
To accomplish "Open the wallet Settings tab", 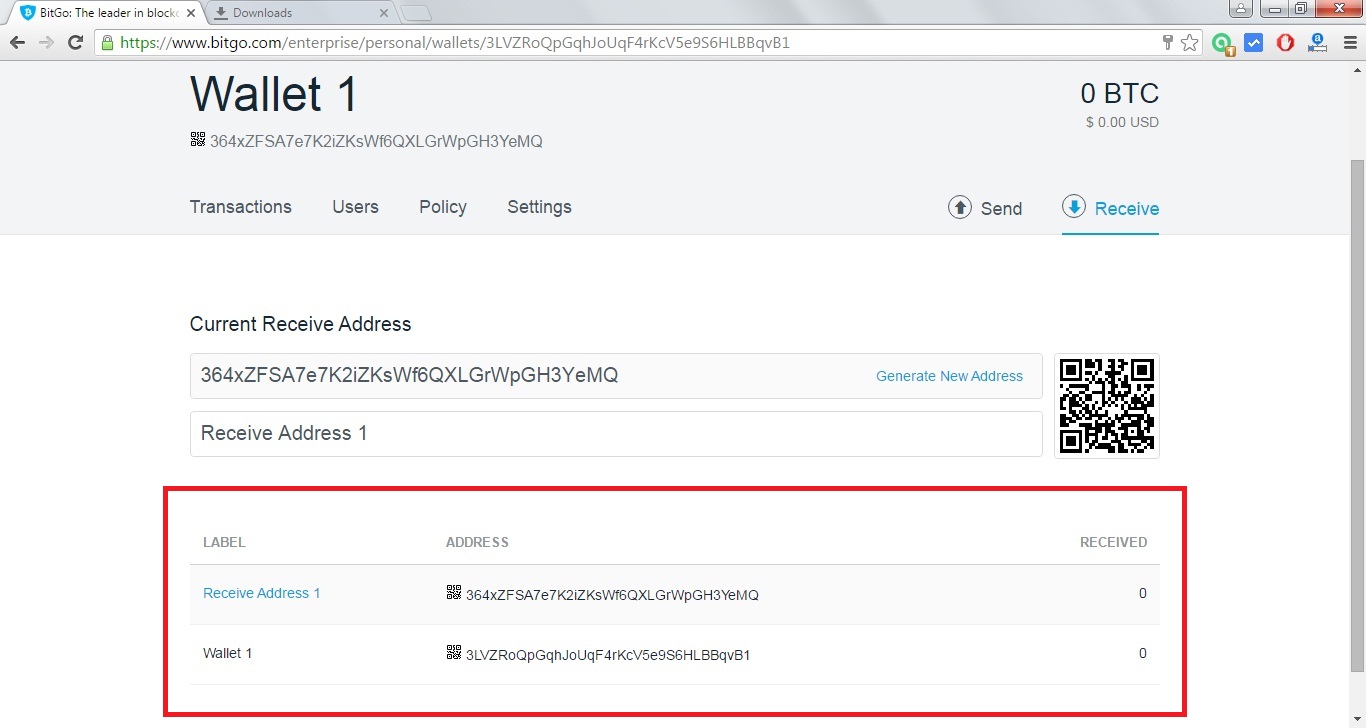I will pos(539,207).
